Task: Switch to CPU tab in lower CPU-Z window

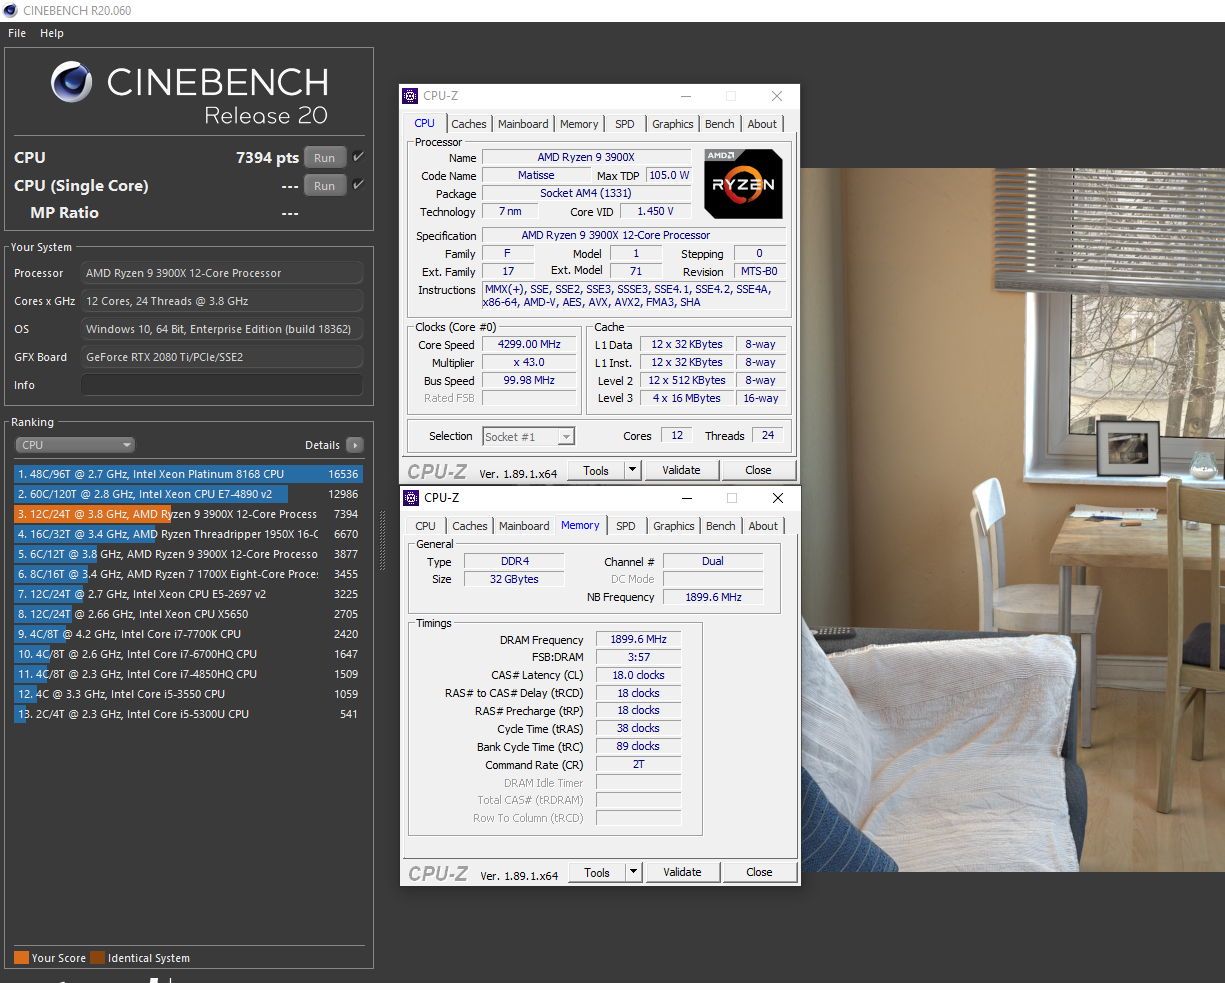Action: click(426, 526)
